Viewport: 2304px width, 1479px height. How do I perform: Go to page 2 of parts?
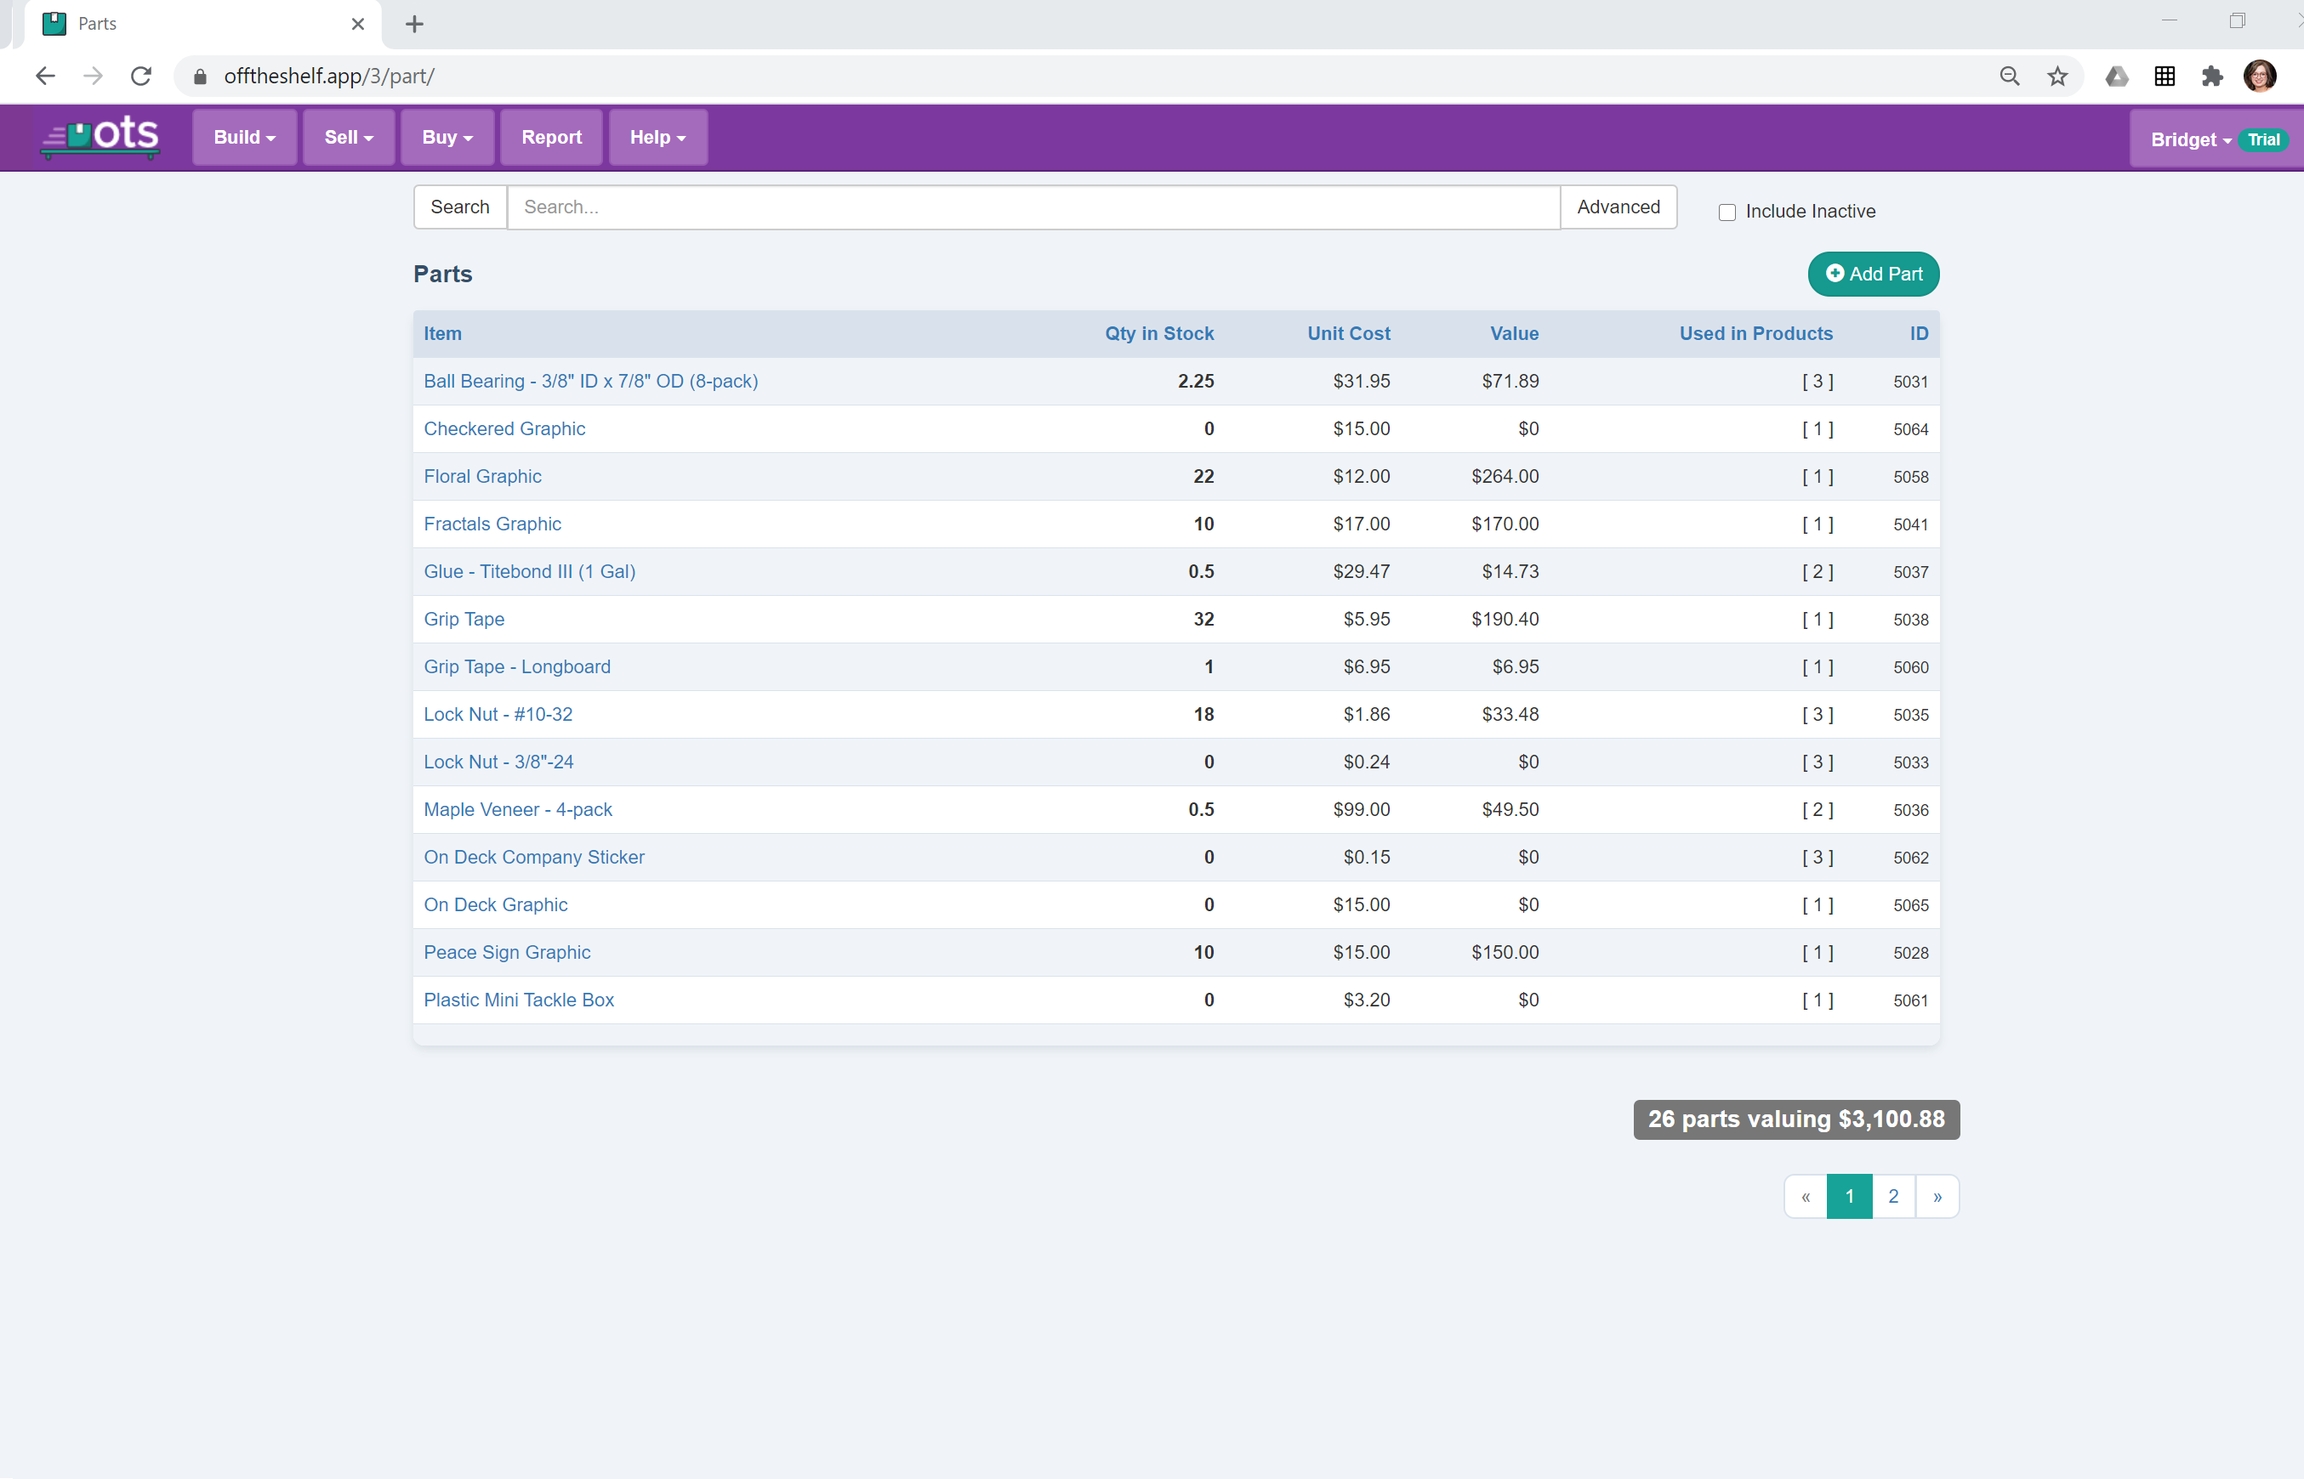pos(1893,1196)
